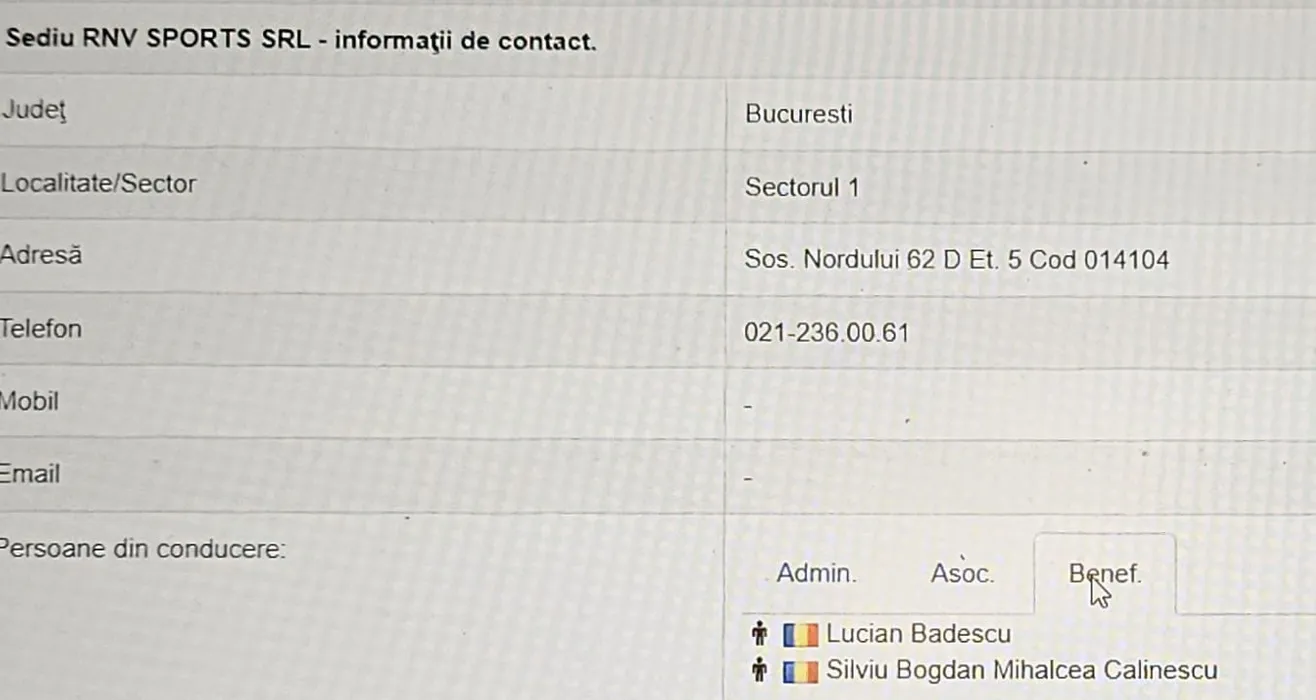Screen dimensions: 1316x700
Task: Click the Romanian flag next to Silviu Bogdan
Action: coord(801,670)
